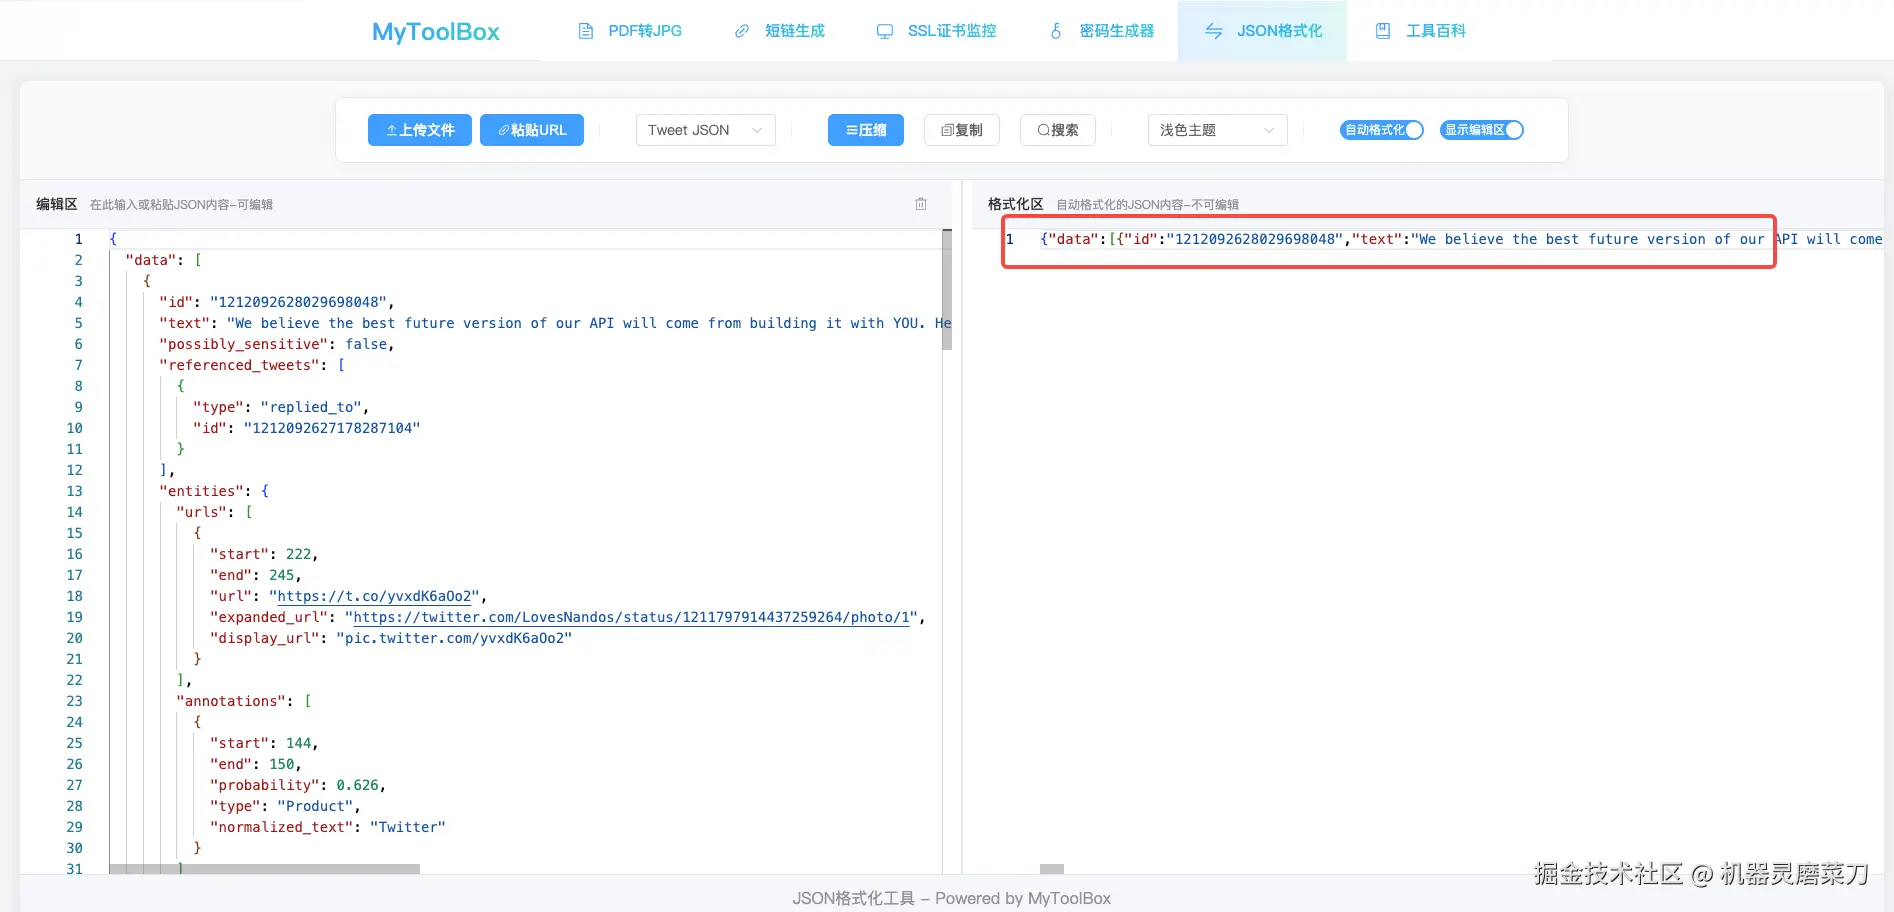Click the "text": "We believe…" line in the editor
The image size is (1894, 912).
pyautogui.click(x=555, y=323)
